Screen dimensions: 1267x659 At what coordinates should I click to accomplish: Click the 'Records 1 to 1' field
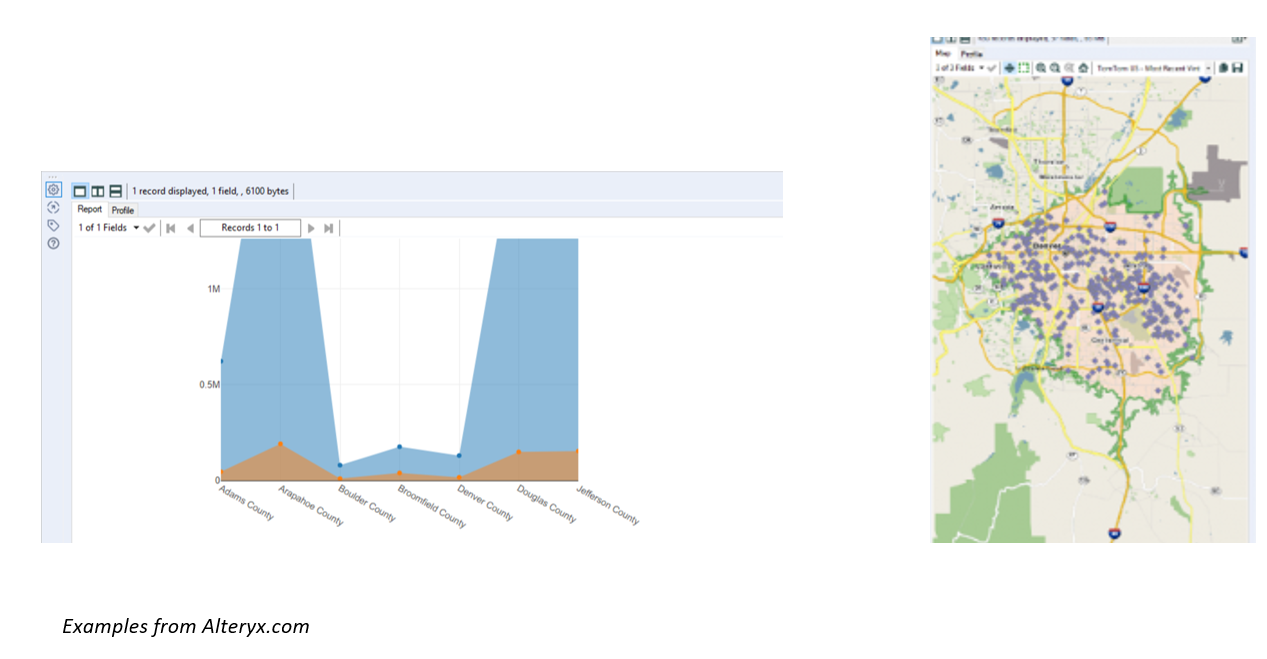click(x=250, y=228)
